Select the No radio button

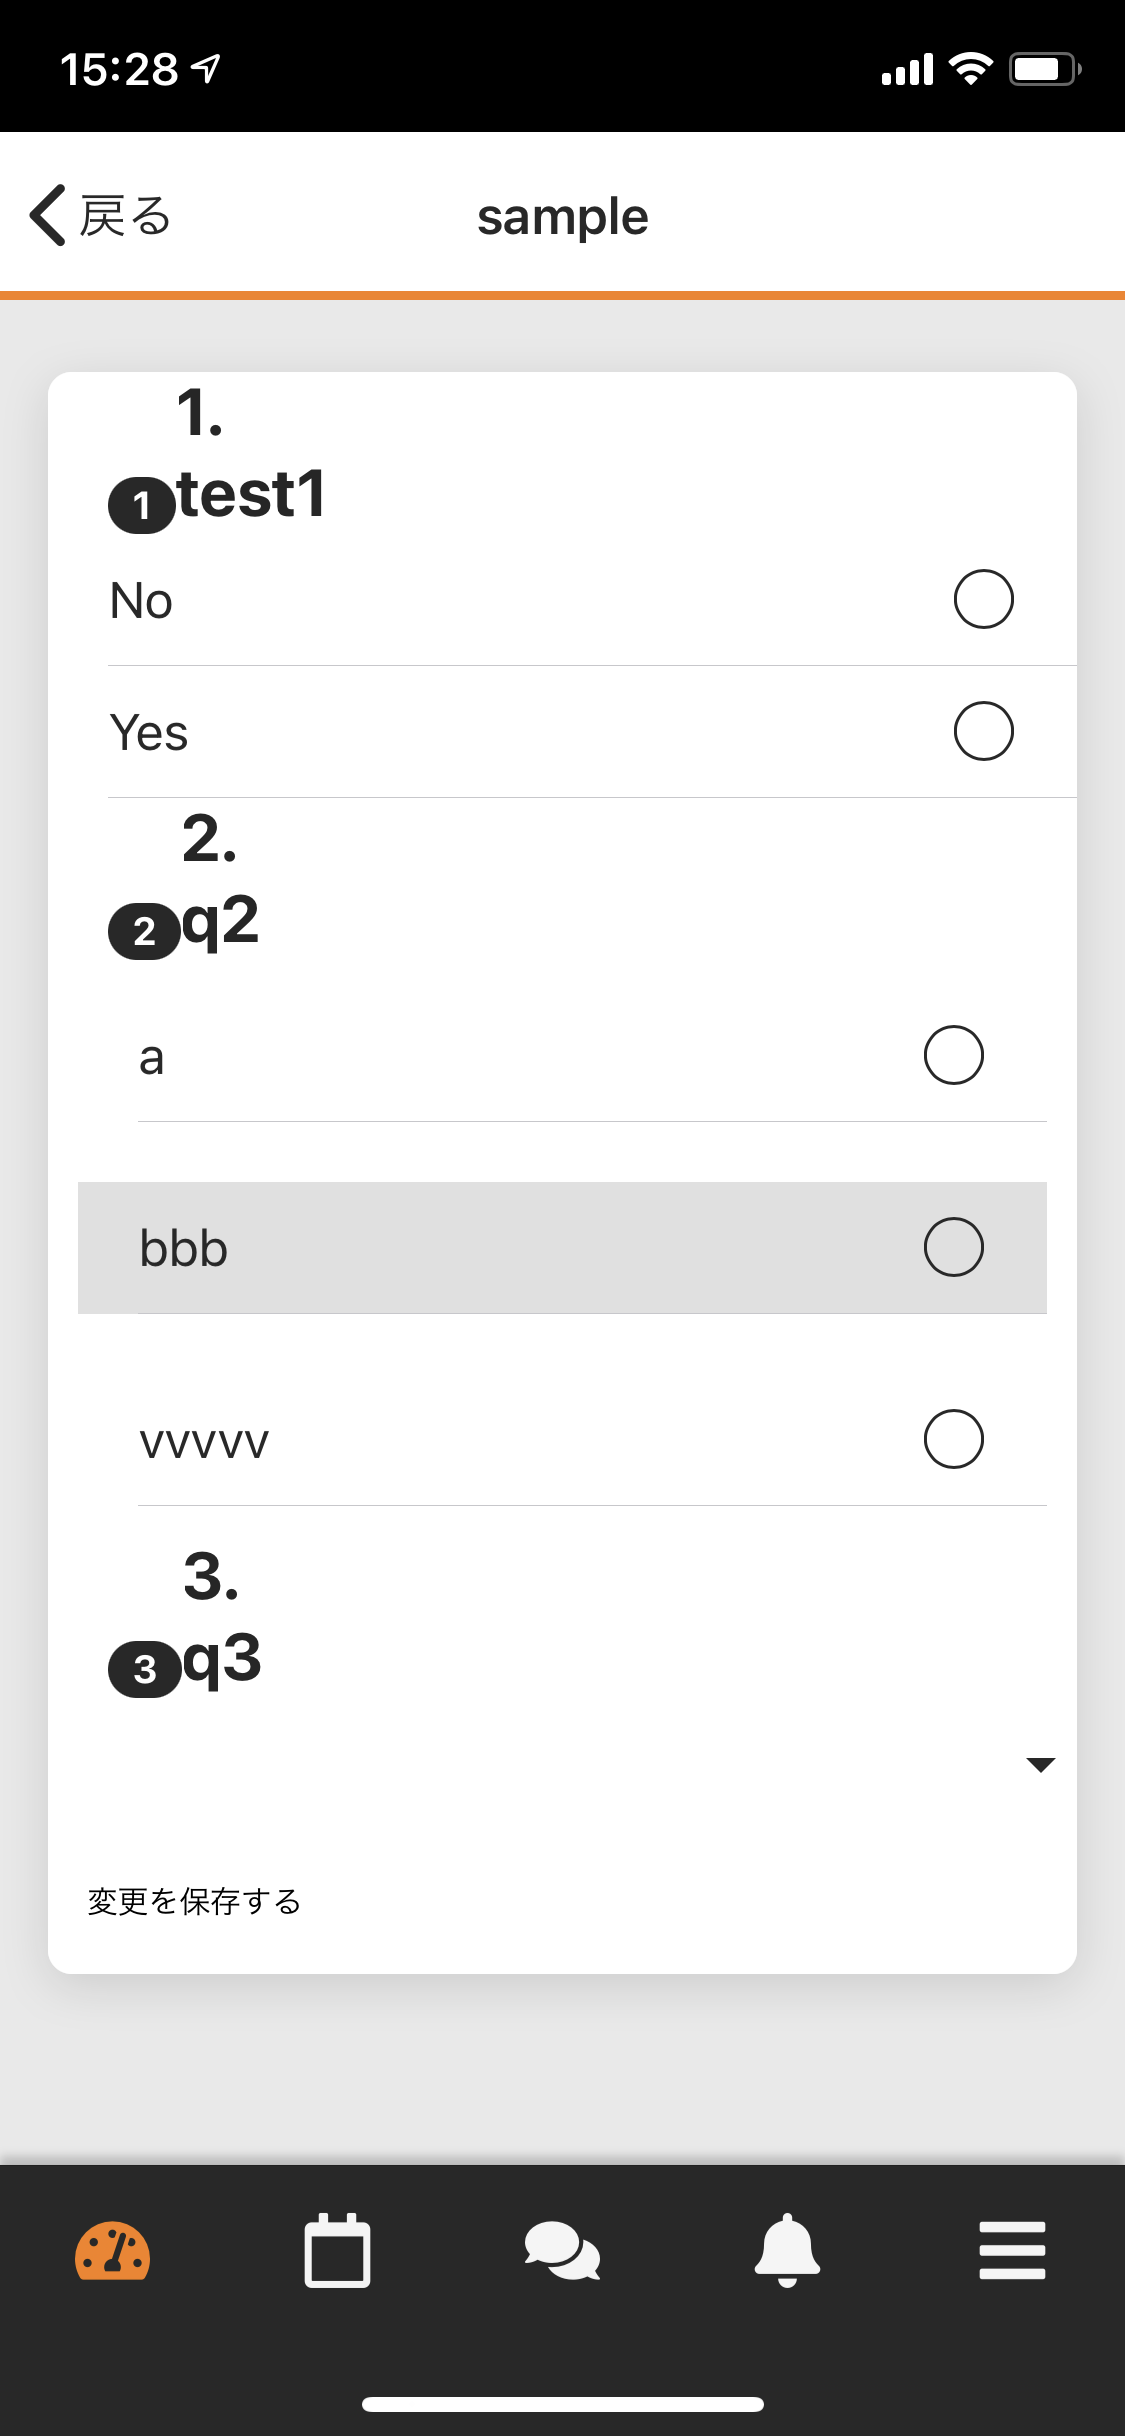click(984, 599)
